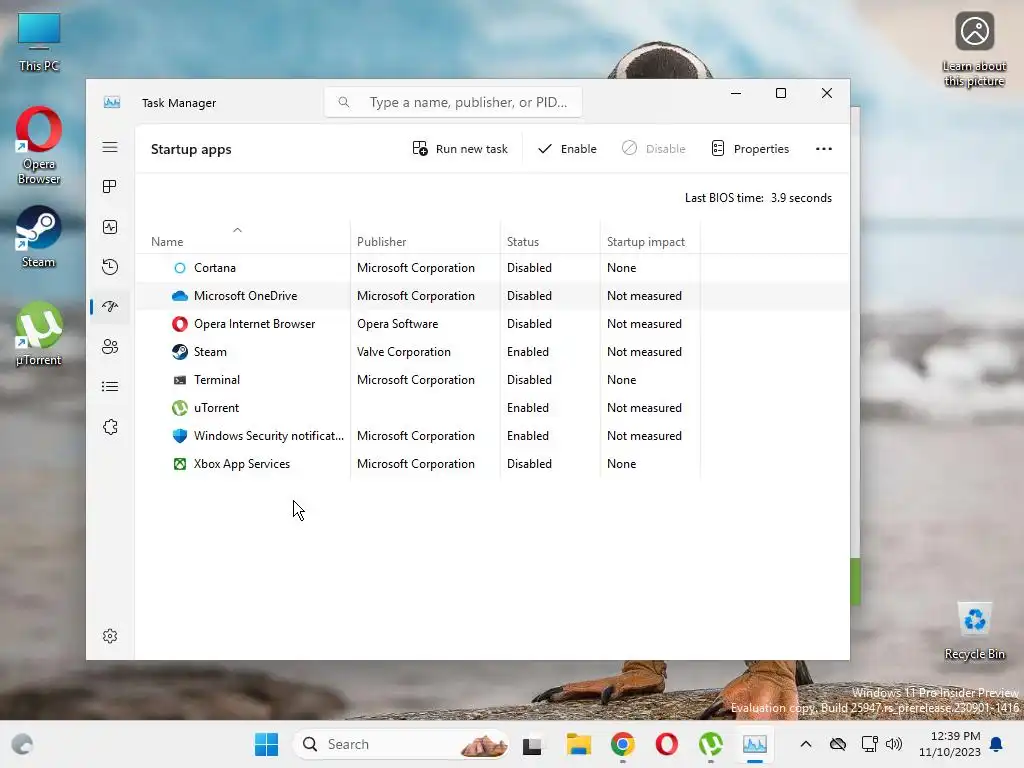Viewport: 1024px width, 768px height.
Task: Open Task Manager settings gear
Action: [110, 636]
